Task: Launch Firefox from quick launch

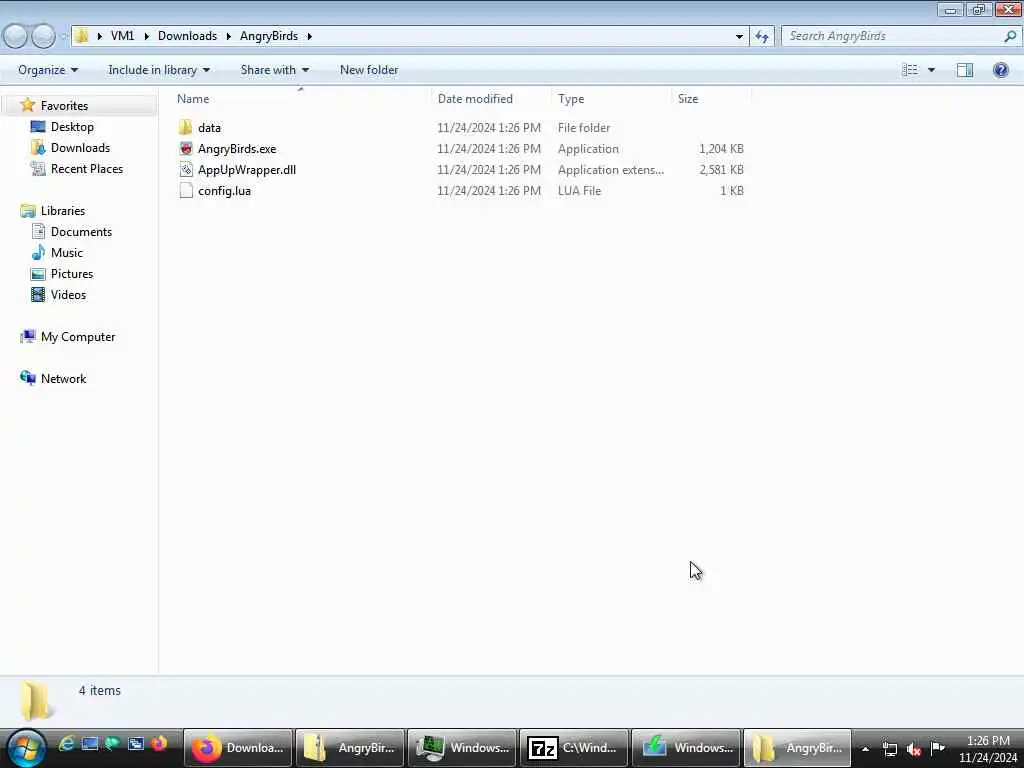Action: click(x=159, y=743)
